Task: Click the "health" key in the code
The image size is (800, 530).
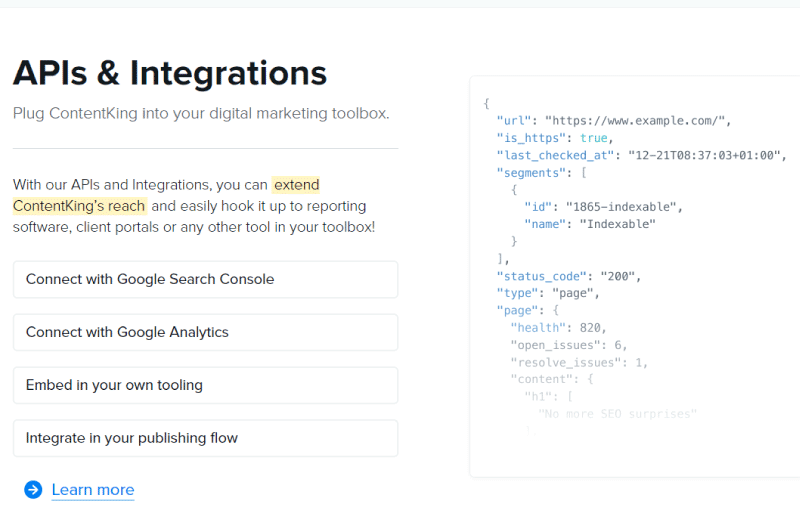Action: click(x=538, y=328)
